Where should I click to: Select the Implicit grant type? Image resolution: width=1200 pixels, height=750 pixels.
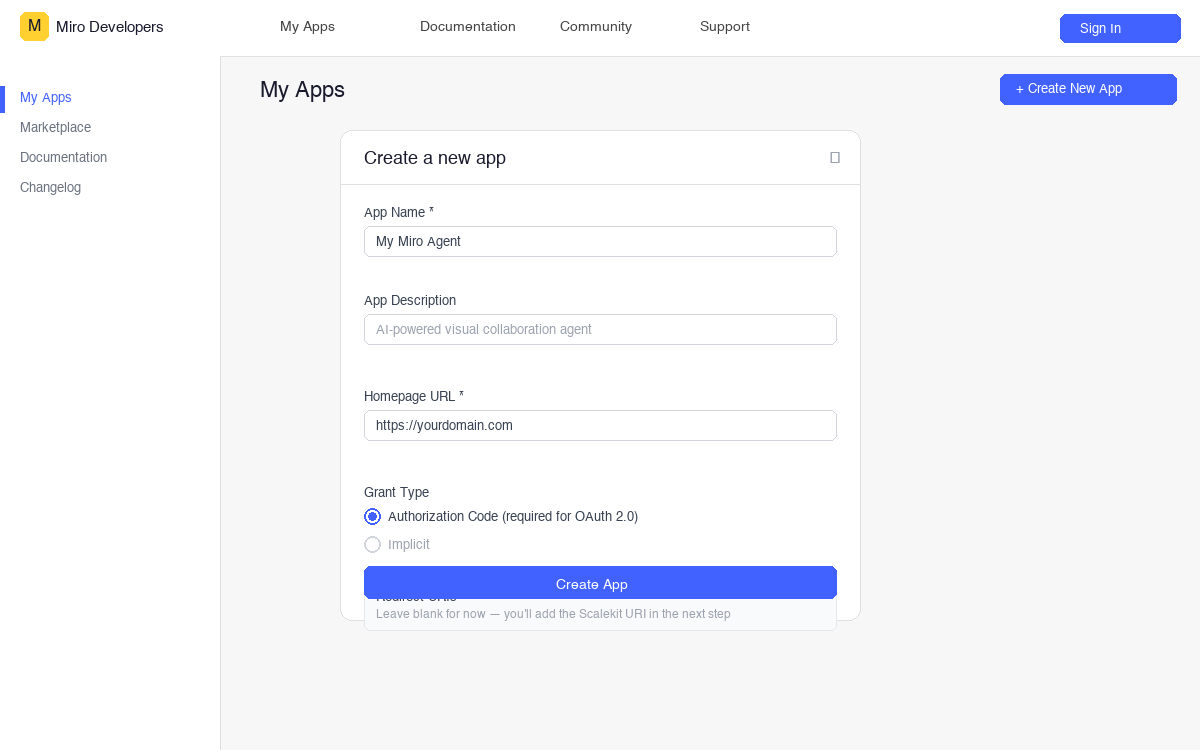372,544
